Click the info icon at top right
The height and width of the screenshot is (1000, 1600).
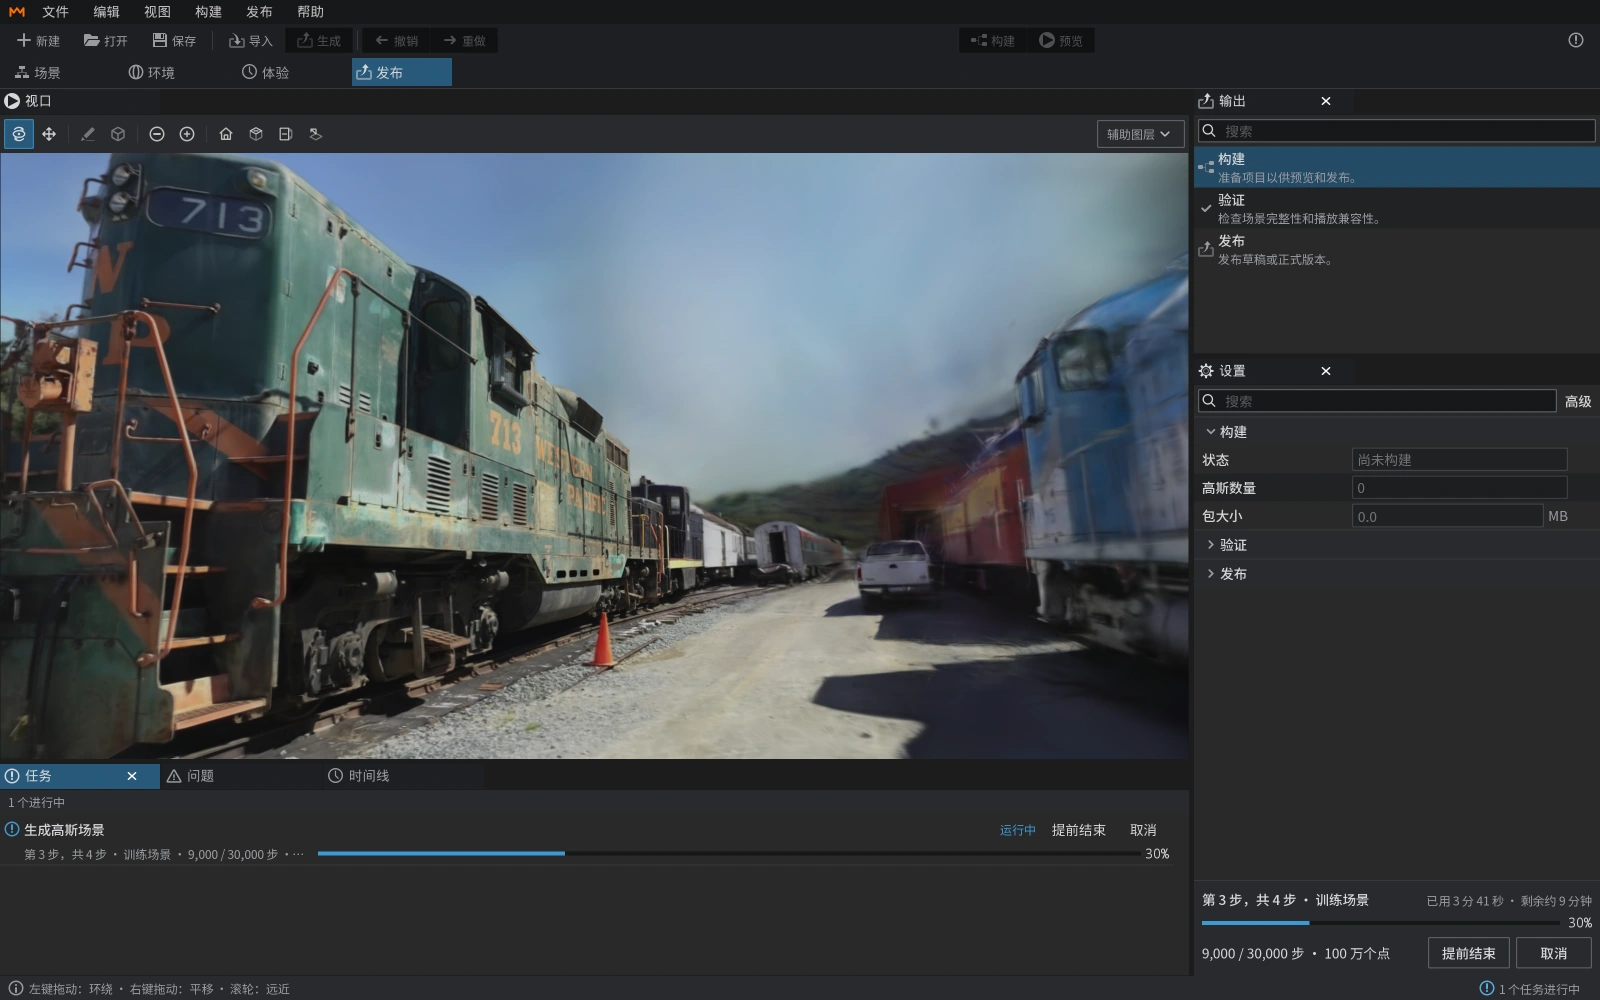pyautogui.click(x=1576, y=40)
